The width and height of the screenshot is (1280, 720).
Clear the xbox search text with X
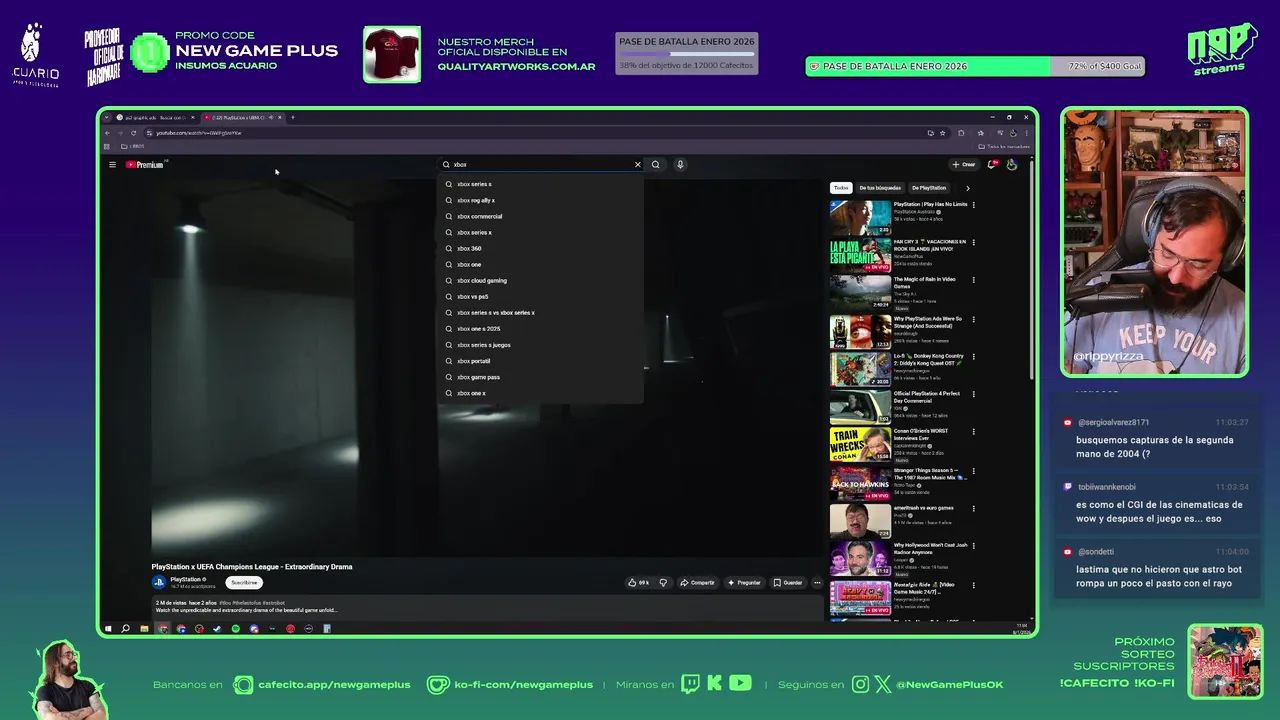tap(637, 164)
